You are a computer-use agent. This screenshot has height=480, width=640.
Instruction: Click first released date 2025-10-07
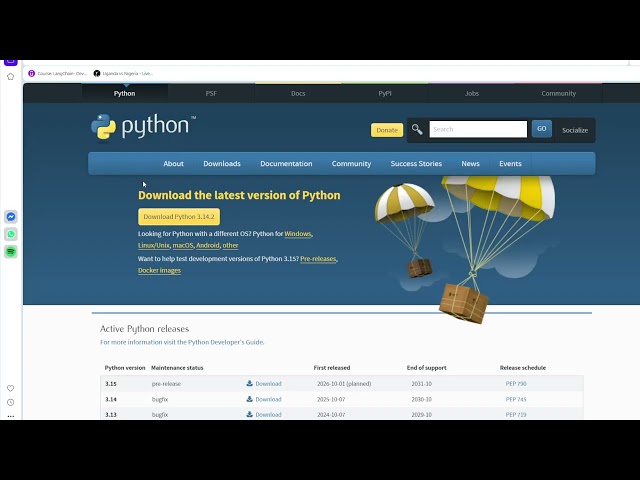331,399
